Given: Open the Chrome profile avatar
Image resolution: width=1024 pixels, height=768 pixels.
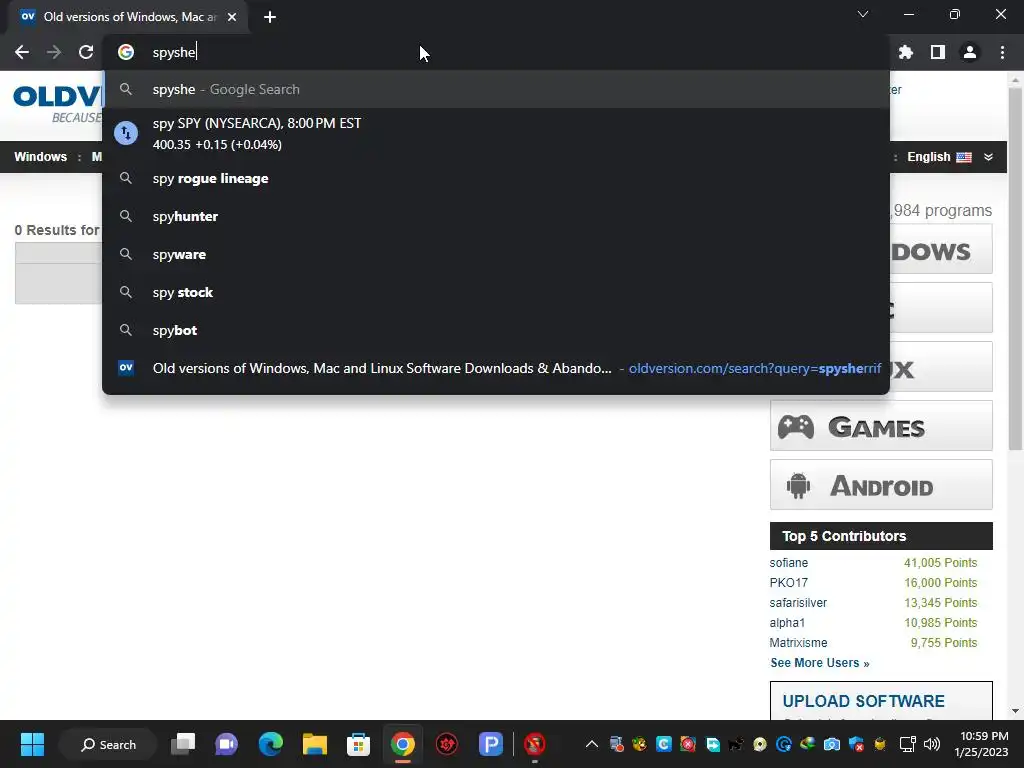Looking at the screenshot, I should 970,52.
